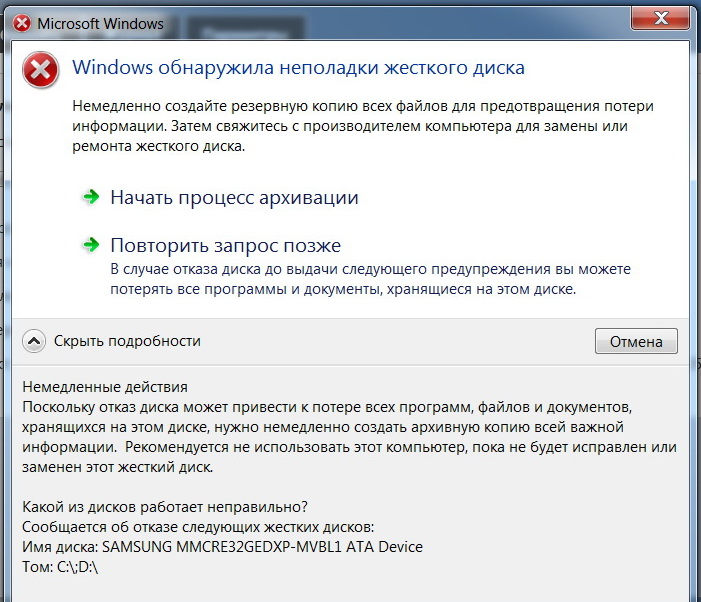Start backup via Начать процесс архивации
The width and height of the screenshot is (701, 602).
234,198
